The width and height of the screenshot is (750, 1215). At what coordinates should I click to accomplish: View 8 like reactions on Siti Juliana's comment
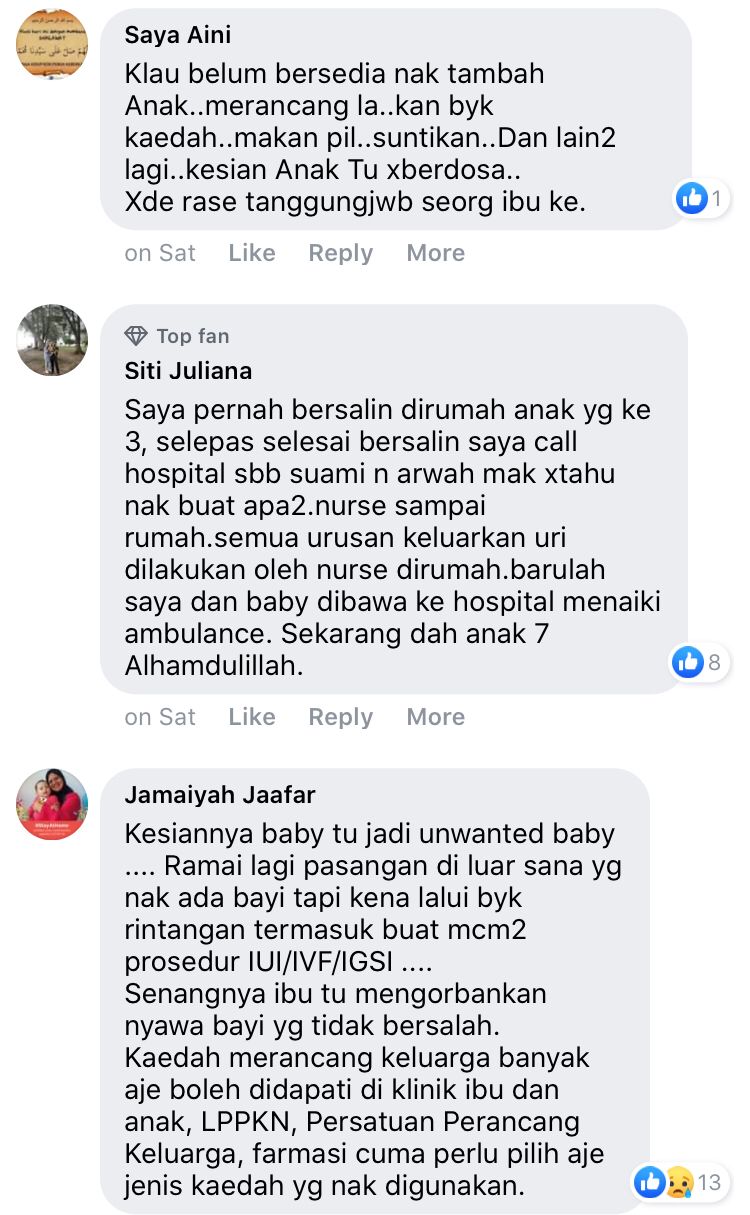pos(701,661)
